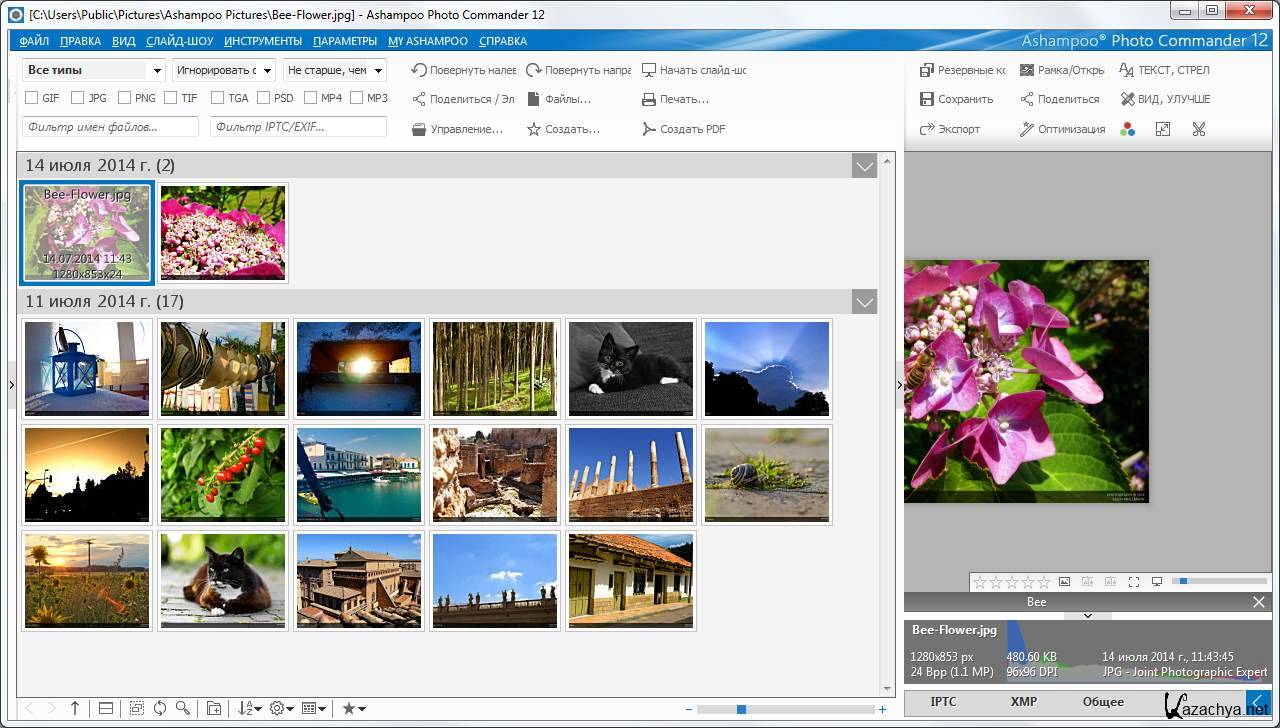Viewport: 1280px width, 728px height.
Task: Click the up-arrow parent folder icon
Action: [x=75, y=708]
